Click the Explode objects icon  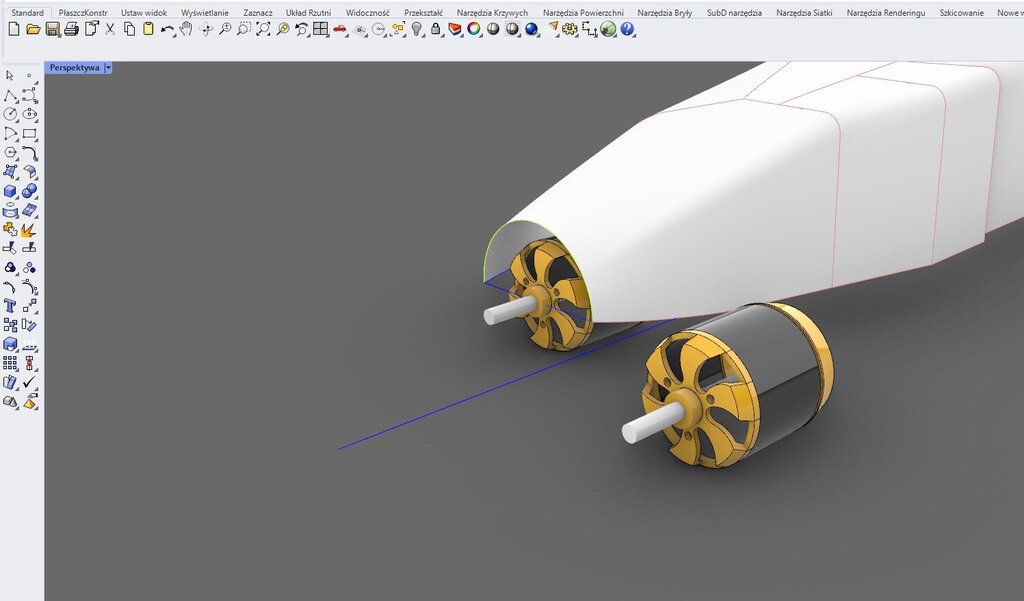point(30,229)
